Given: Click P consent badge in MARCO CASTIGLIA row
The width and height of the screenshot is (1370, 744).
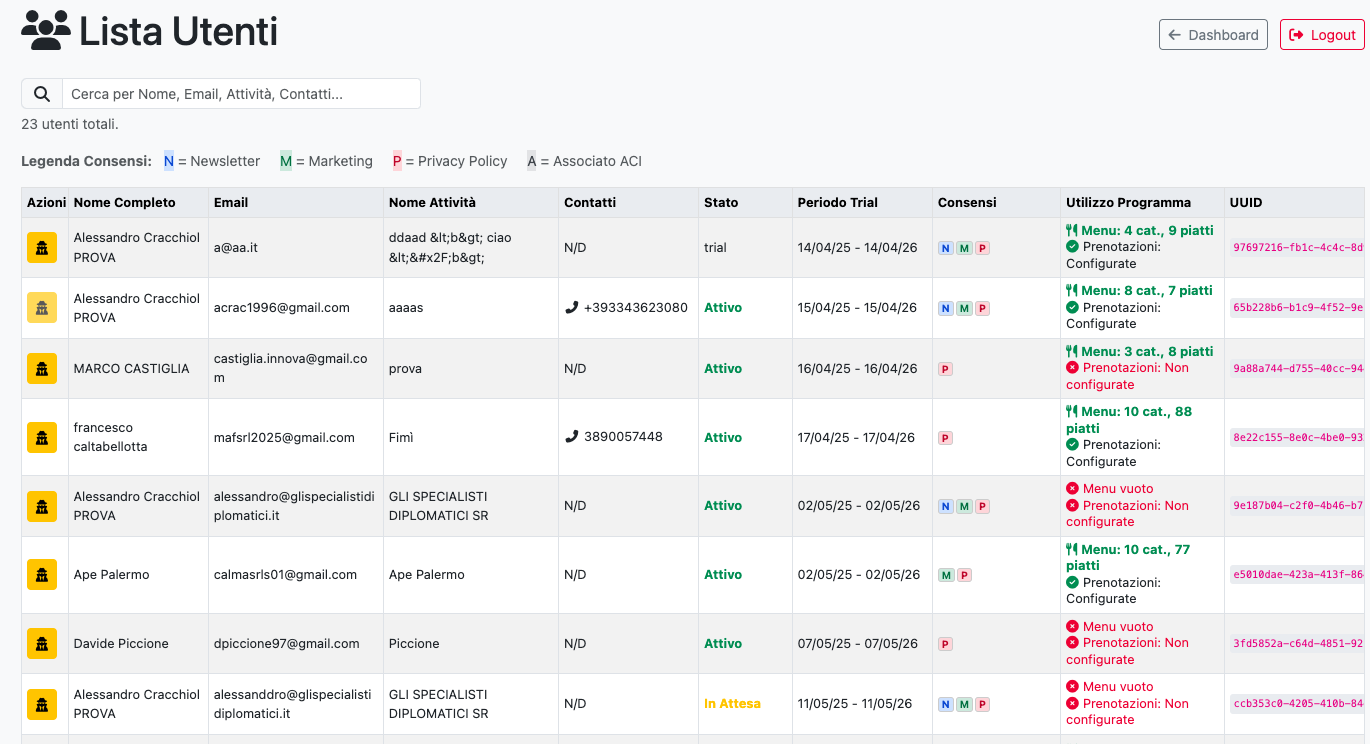Looking at the screenshot, I should click(945, 369).
